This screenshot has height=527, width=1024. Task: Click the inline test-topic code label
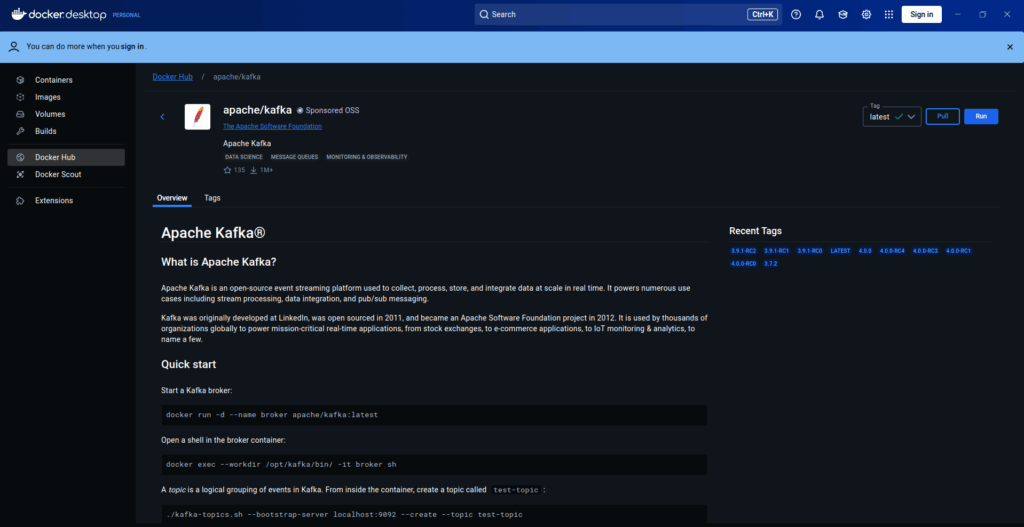click(x=517, y=490)
